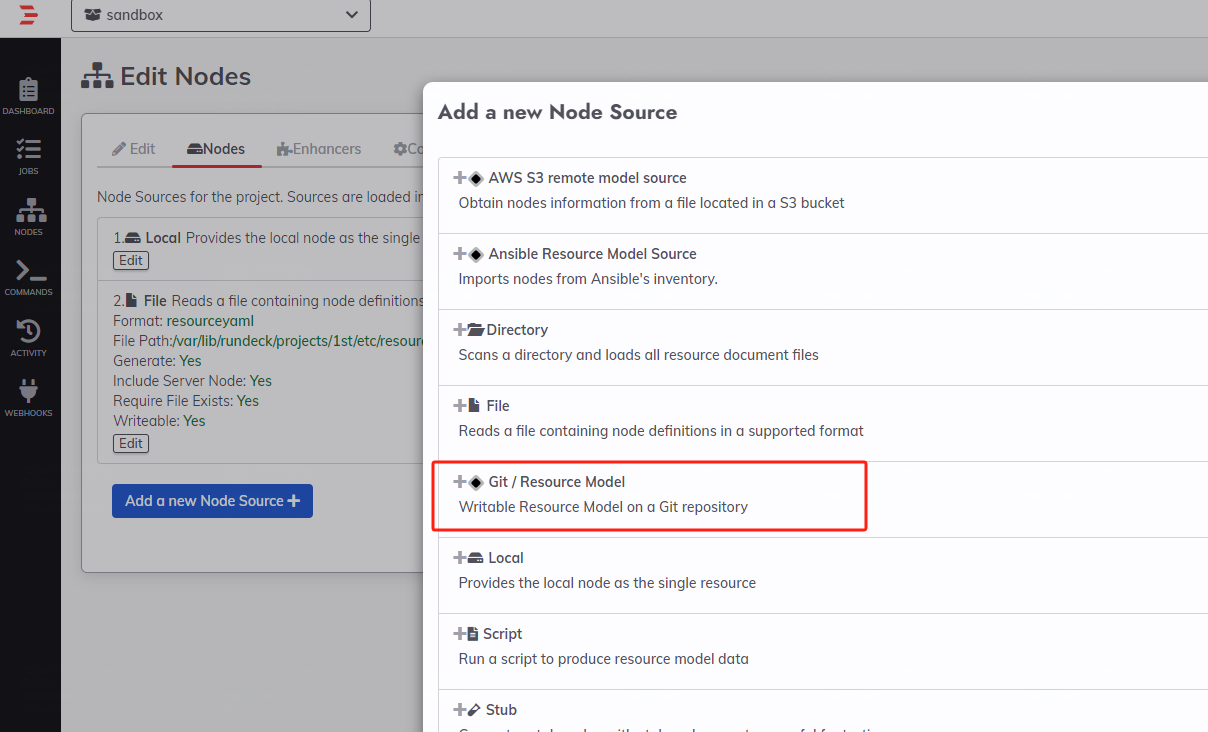Click Edit Nodes heading icon
Viewport: 1208px width, 732px height.
click(98, 77)
